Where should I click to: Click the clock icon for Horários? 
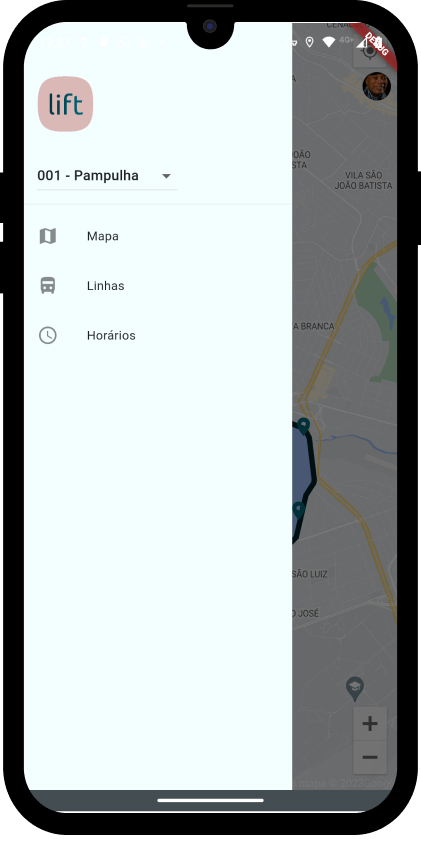48,335
